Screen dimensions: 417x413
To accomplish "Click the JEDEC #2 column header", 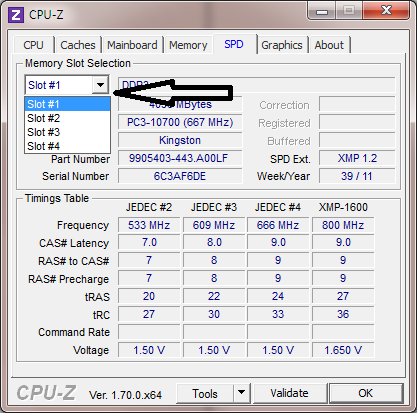I will coord(149,207).
